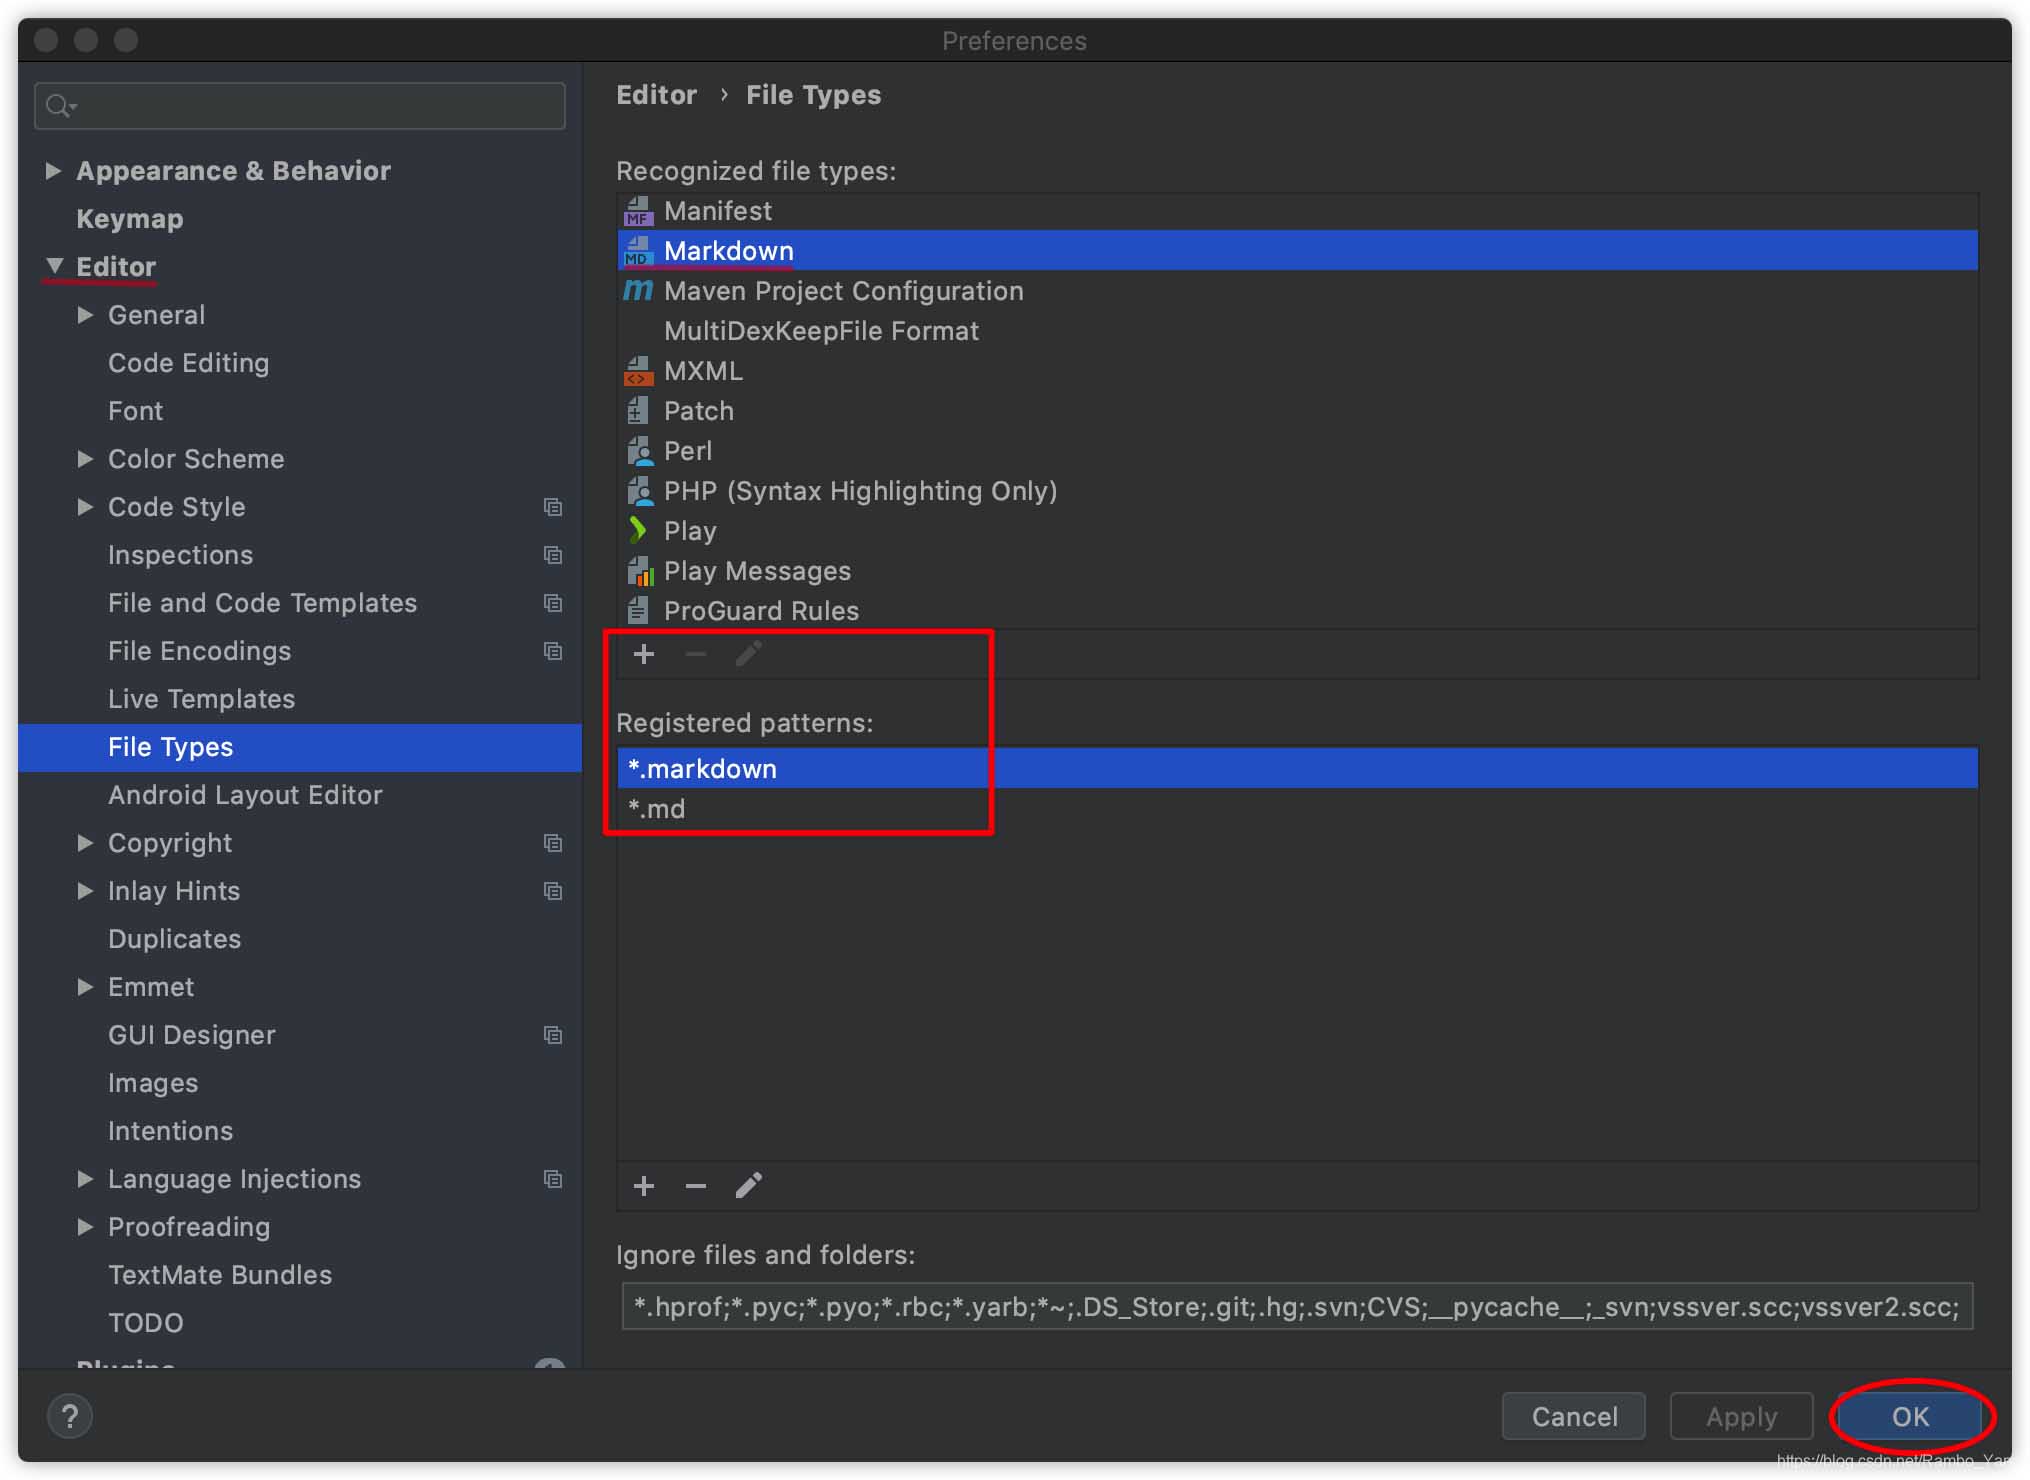The width and height of the screenshot is (2030, 1480).
Task: Select File Types in sidebar
Action: [x=300, y=747]
